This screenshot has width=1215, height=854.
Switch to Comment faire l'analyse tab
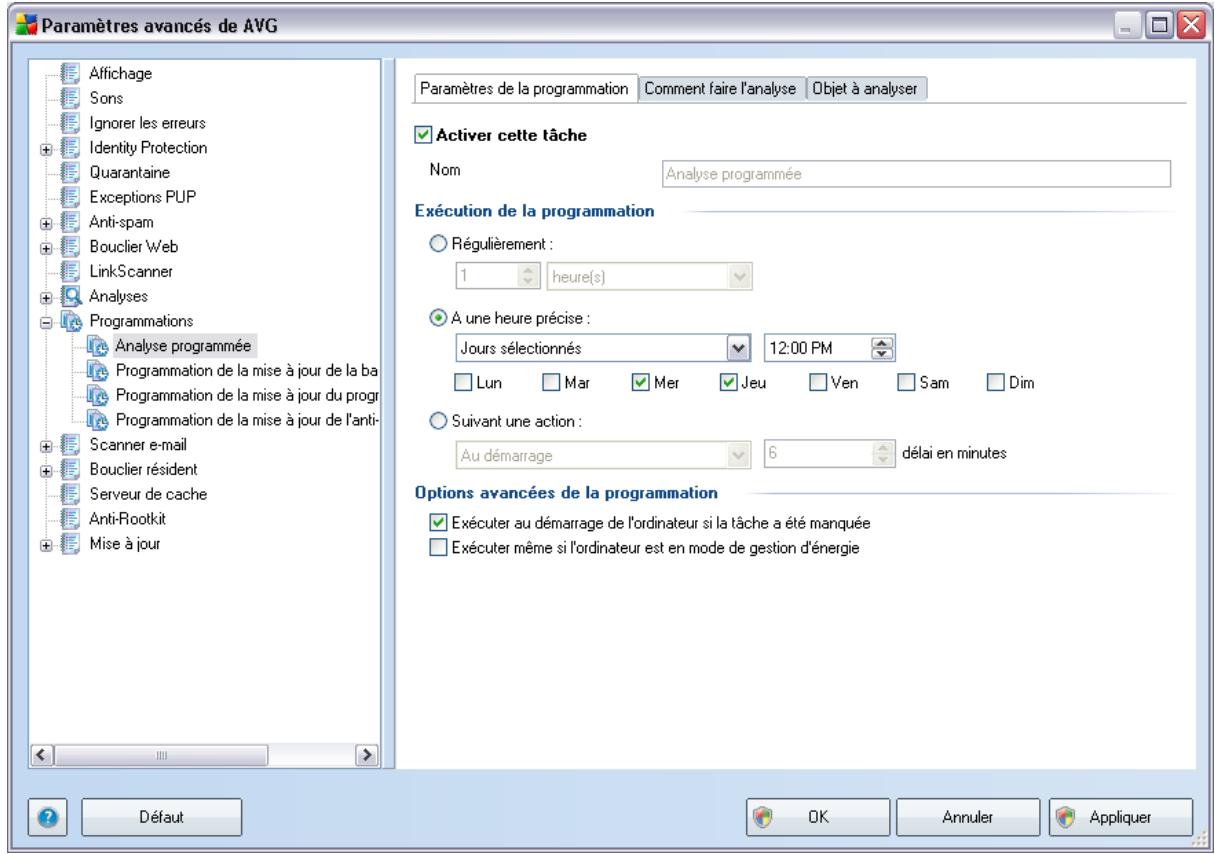coord(720,89)
